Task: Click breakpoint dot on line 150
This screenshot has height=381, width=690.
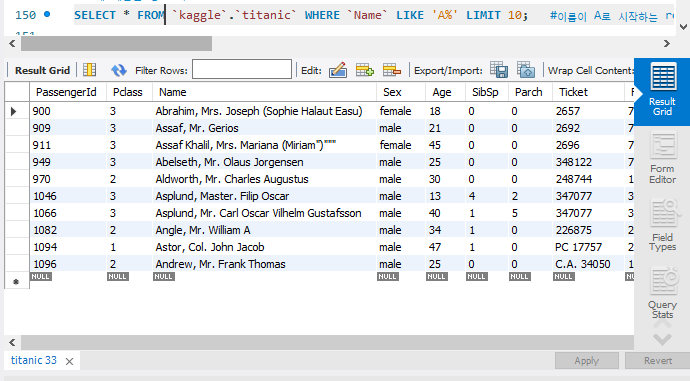Action: click(47, 15)
